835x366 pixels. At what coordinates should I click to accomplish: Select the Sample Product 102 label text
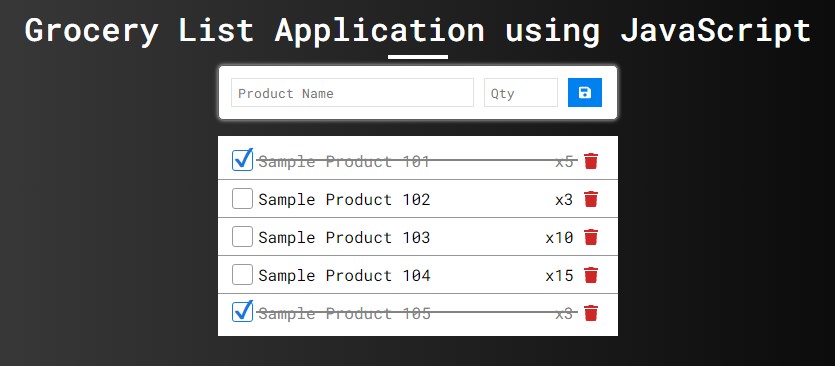pos(344,199)
